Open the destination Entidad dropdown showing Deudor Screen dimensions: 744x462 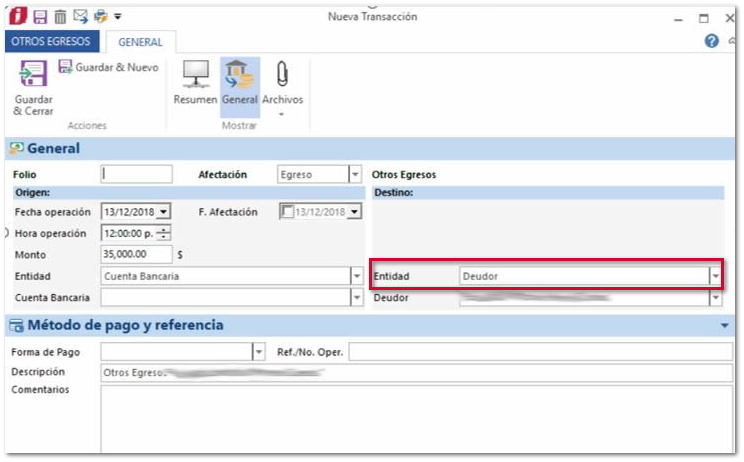click(715, 276)
